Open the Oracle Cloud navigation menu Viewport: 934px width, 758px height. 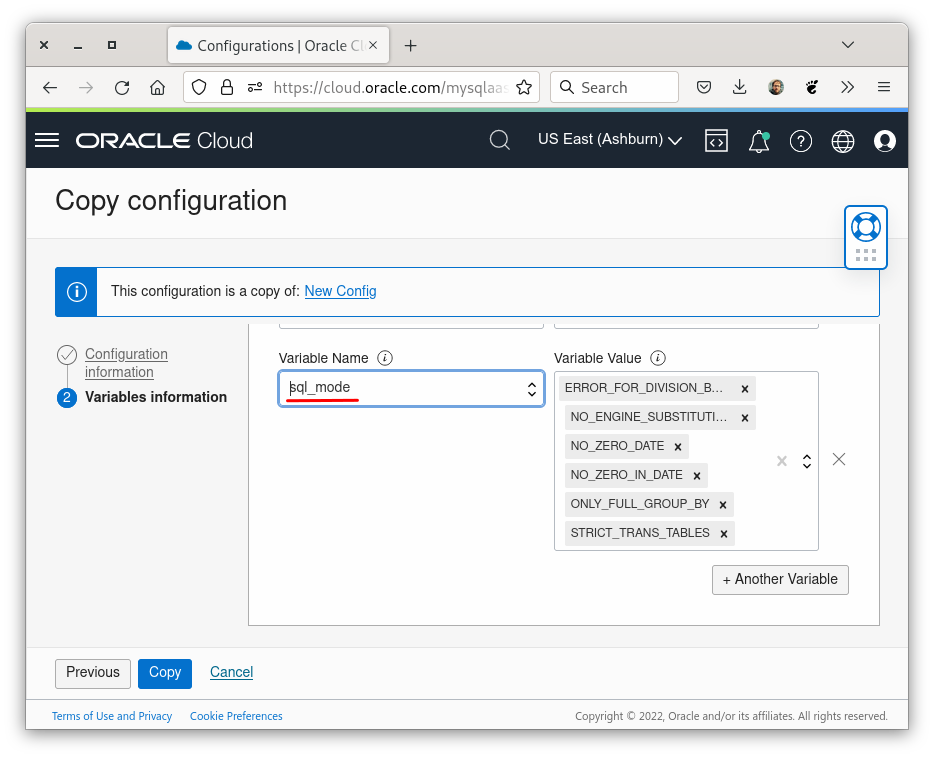click(46, 140)
